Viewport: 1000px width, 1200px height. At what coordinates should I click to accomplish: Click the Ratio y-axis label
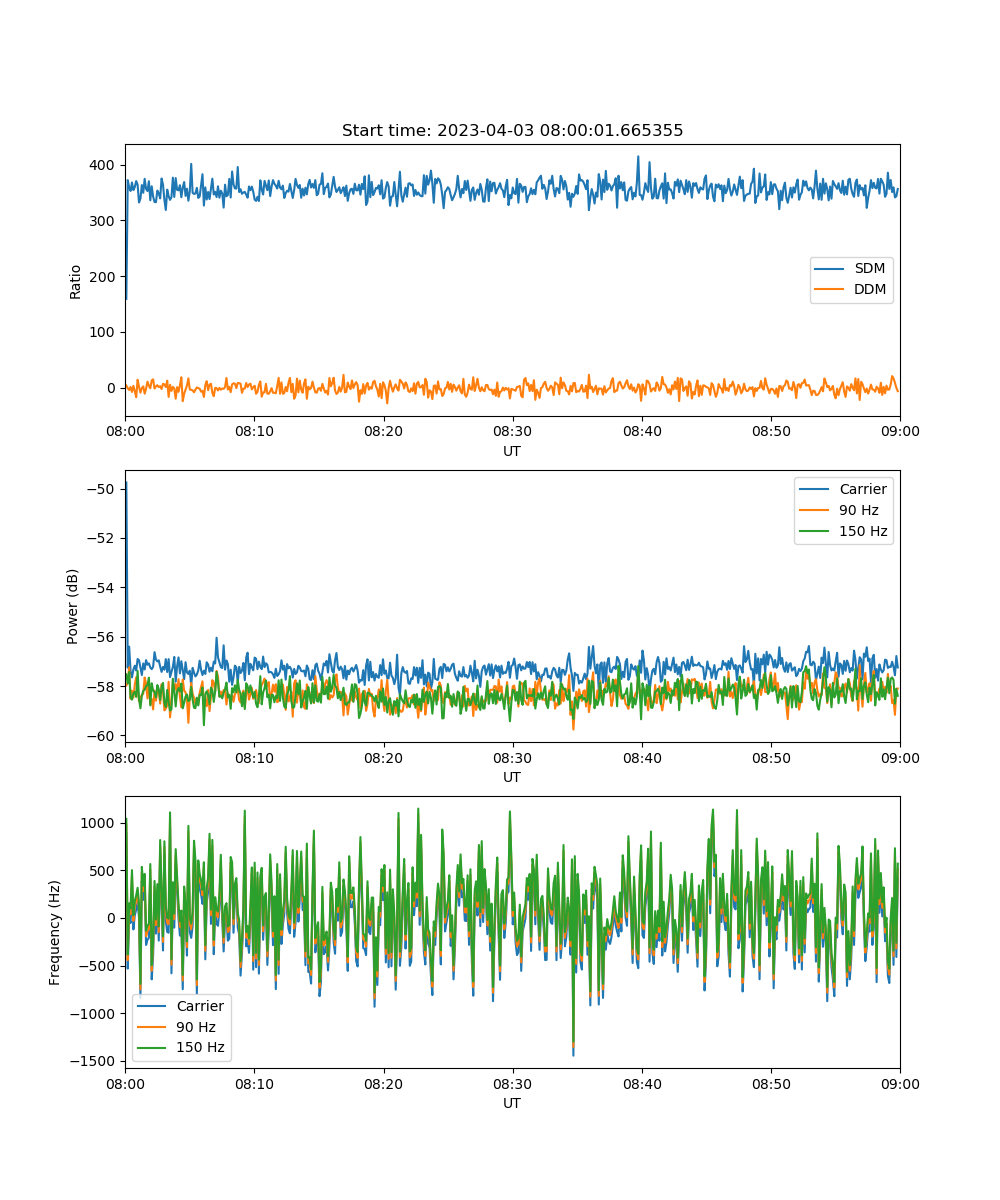click(75, 280)
